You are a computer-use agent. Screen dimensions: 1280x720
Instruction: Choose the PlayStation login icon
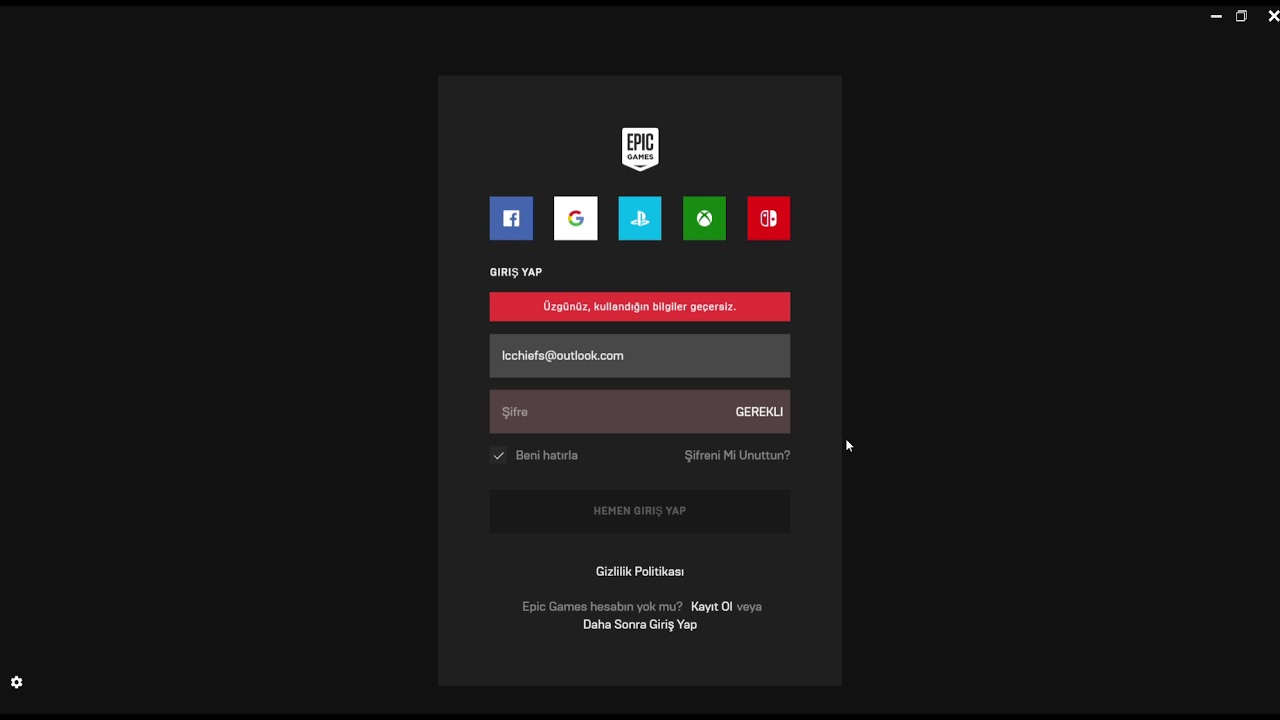click(640, 218)
